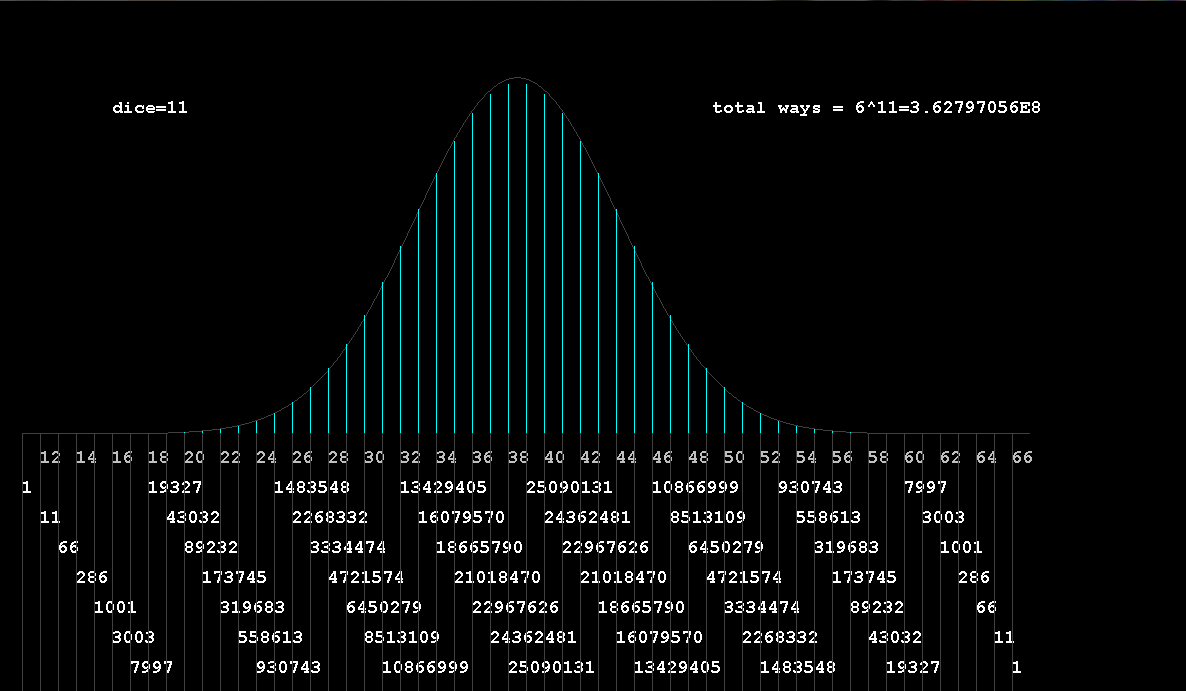Viewport: 1186px width, 691px height.
Task: Click the peak of the bell curve
Action: 517,79
